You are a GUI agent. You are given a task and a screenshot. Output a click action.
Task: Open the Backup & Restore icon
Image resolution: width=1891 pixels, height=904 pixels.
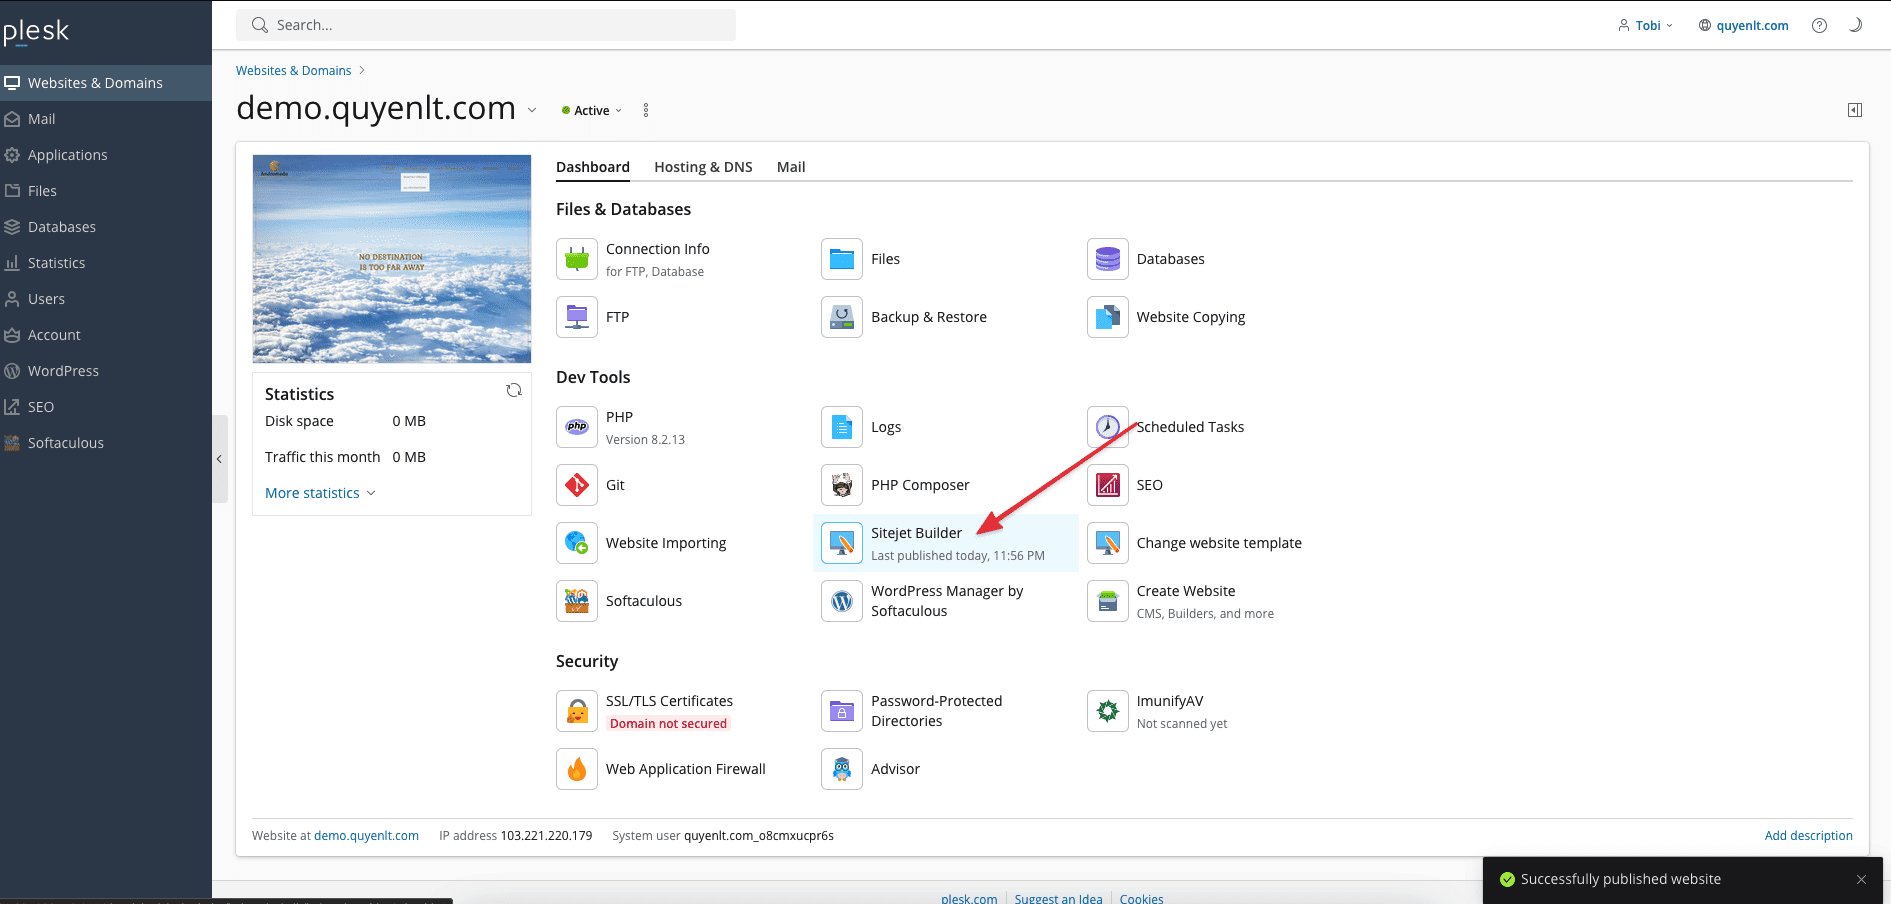[842, 317]
